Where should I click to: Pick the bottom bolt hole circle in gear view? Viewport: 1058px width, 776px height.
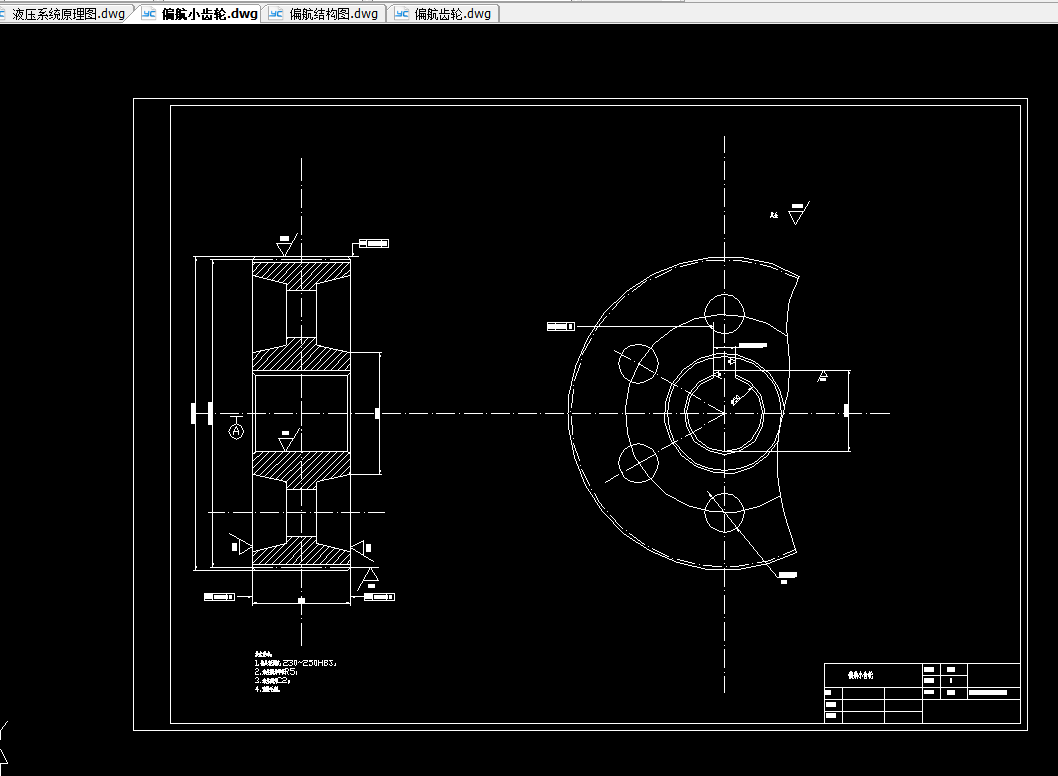(x=724, y=512)
